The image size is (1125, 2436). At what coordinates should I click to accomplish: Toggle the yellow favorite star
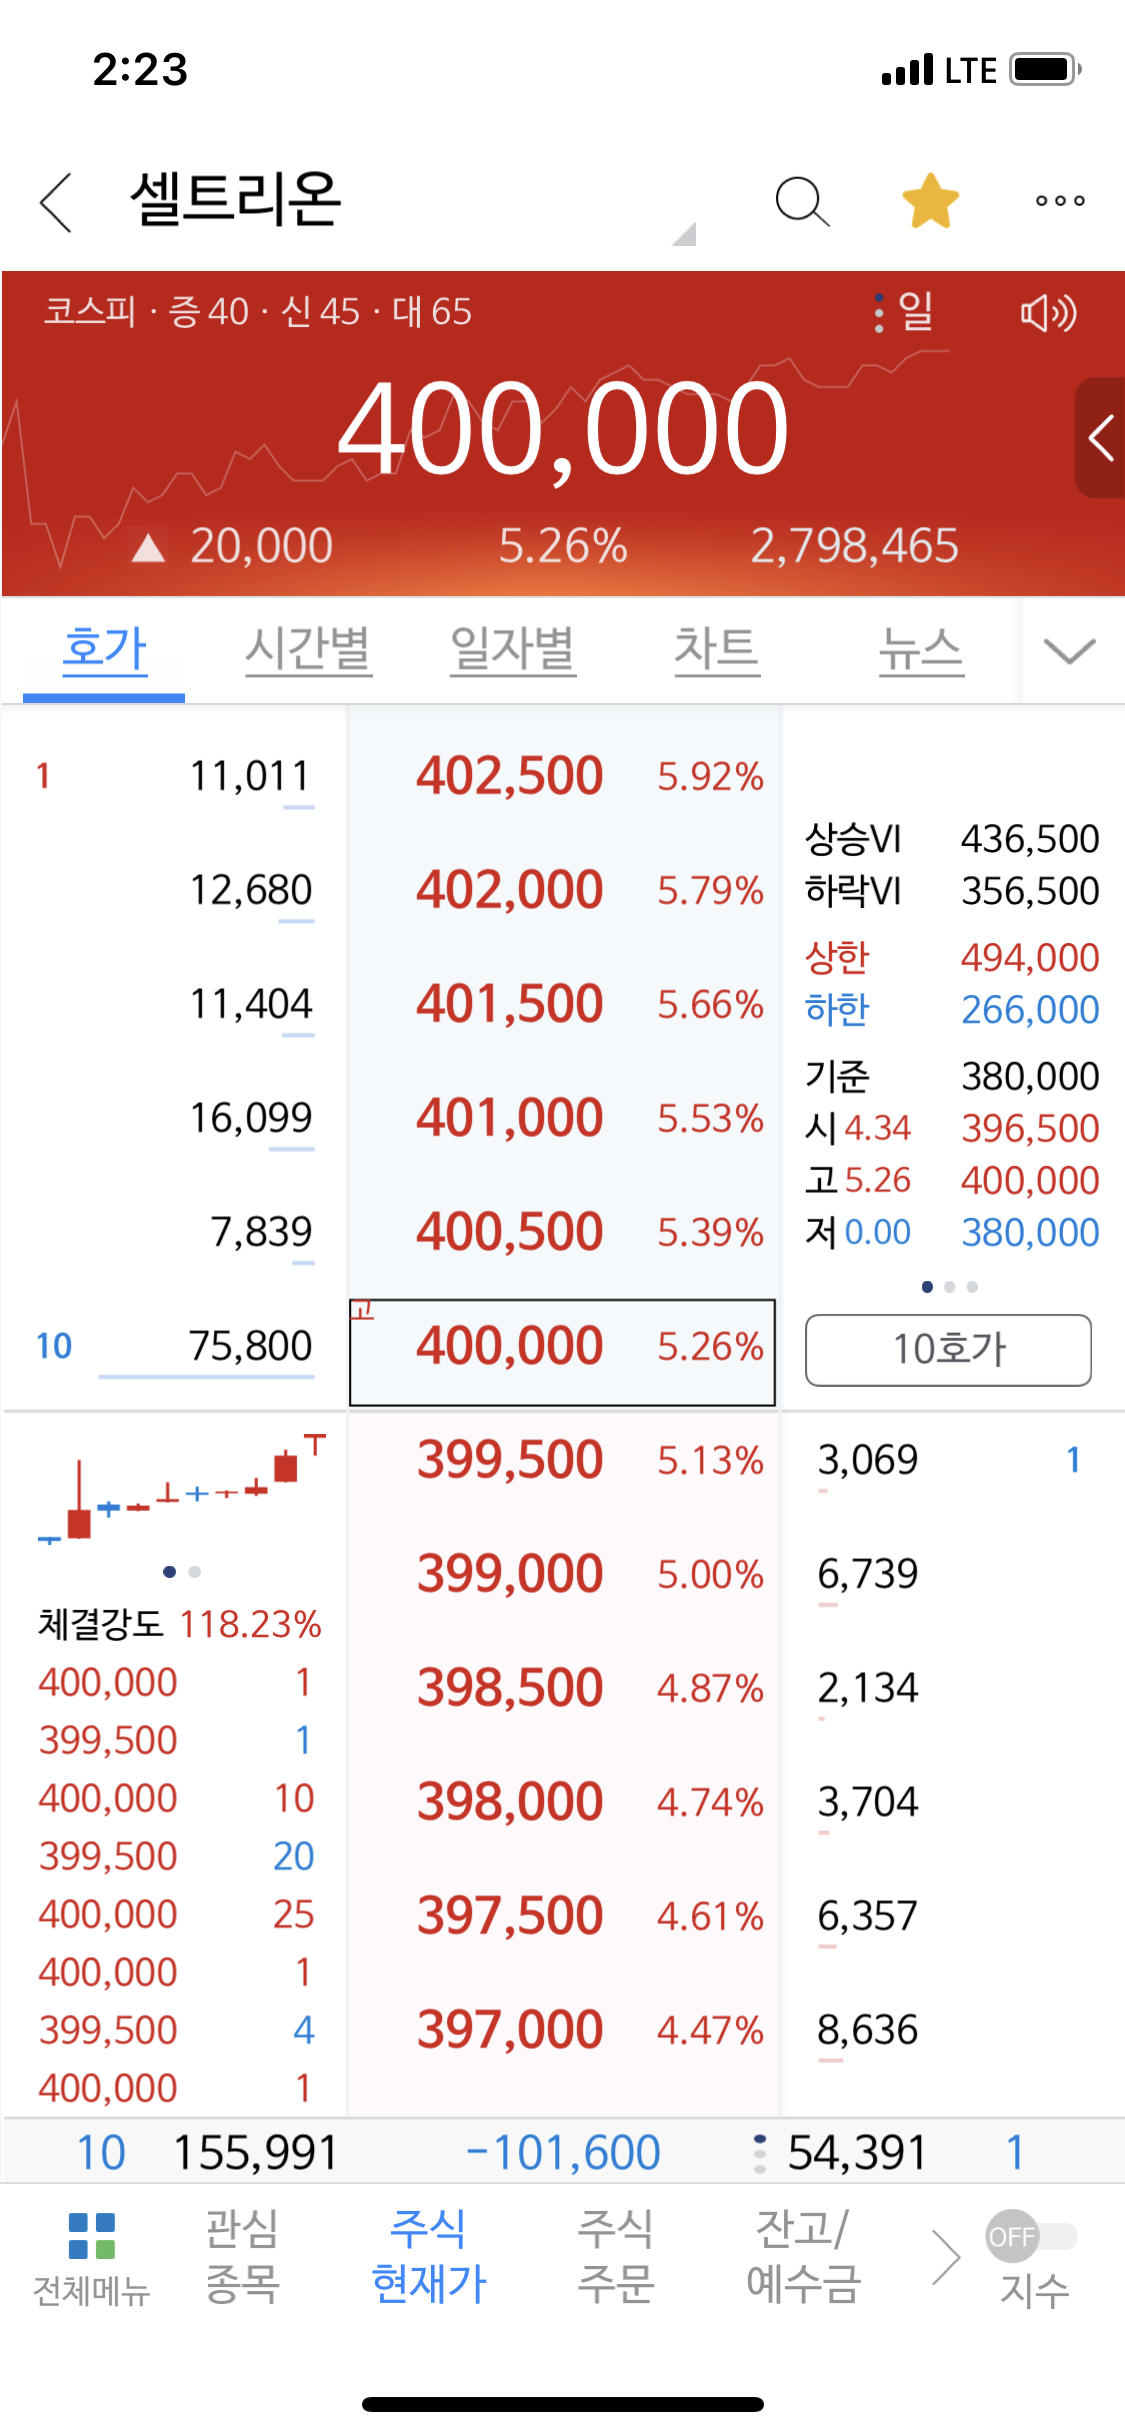[930, 201]
